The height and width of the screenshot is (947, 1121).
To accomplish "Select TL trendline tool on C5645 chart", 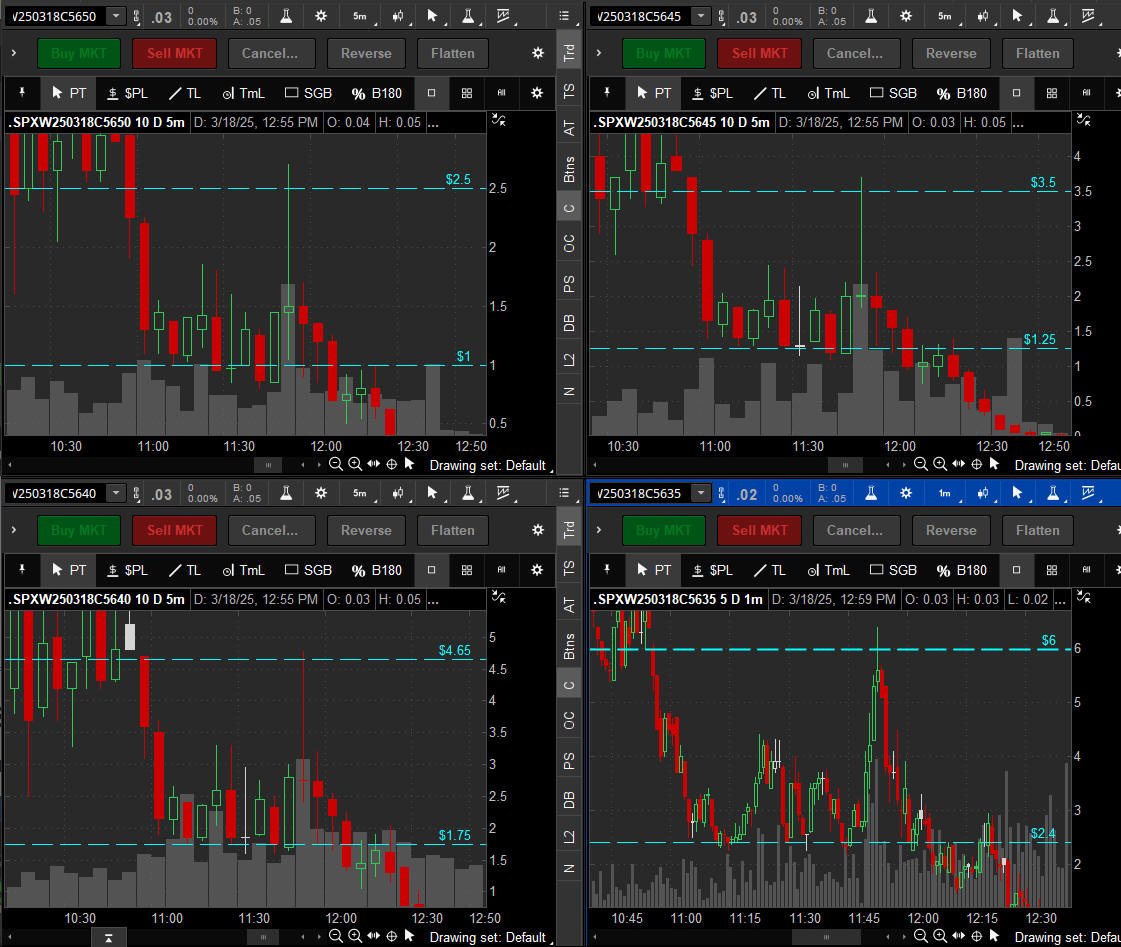I will coord(770,93).
